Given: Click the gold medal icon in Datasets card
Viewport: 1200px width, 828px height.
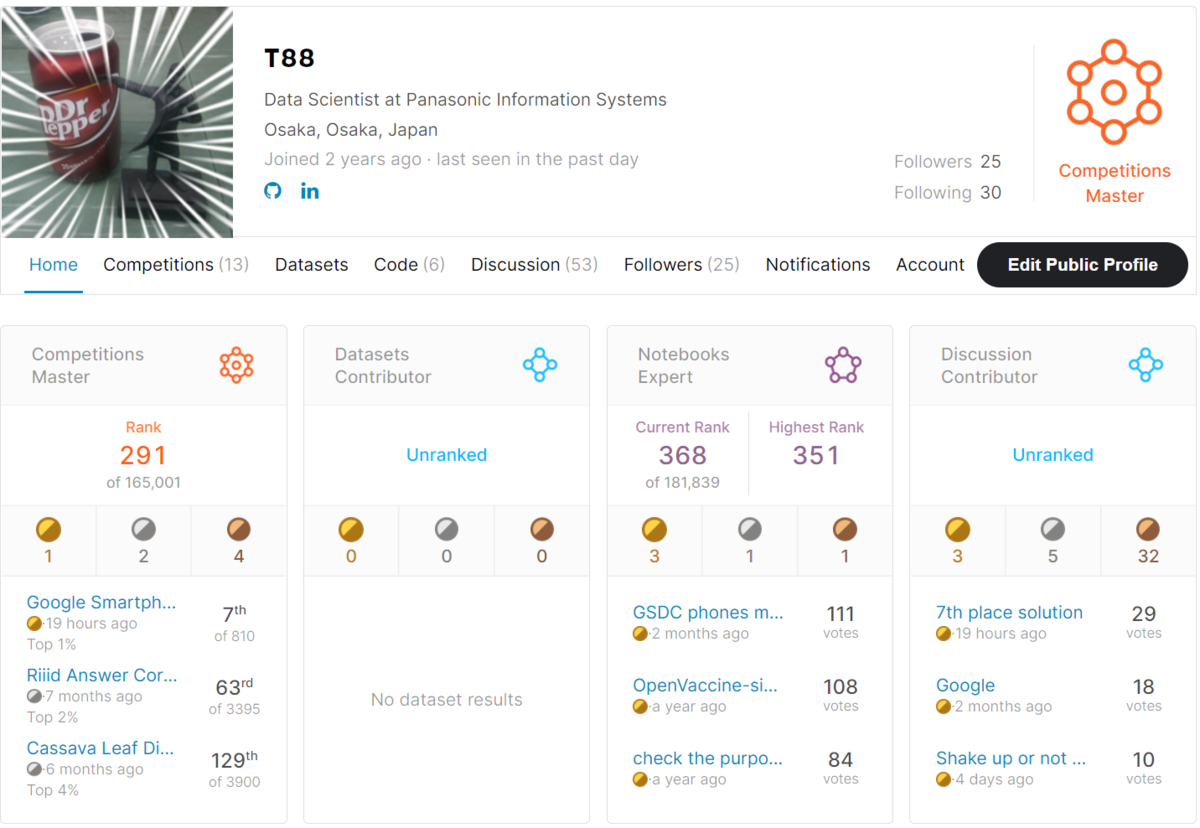Looking at the screenshot, I should click(351, 529).
